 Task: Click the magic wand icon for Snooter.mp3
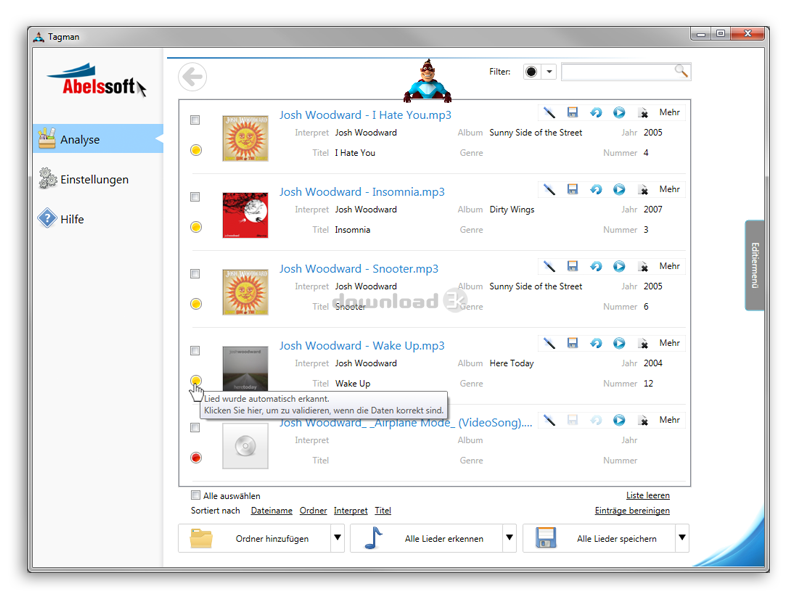pyautogui.click(x=549, y=266)
